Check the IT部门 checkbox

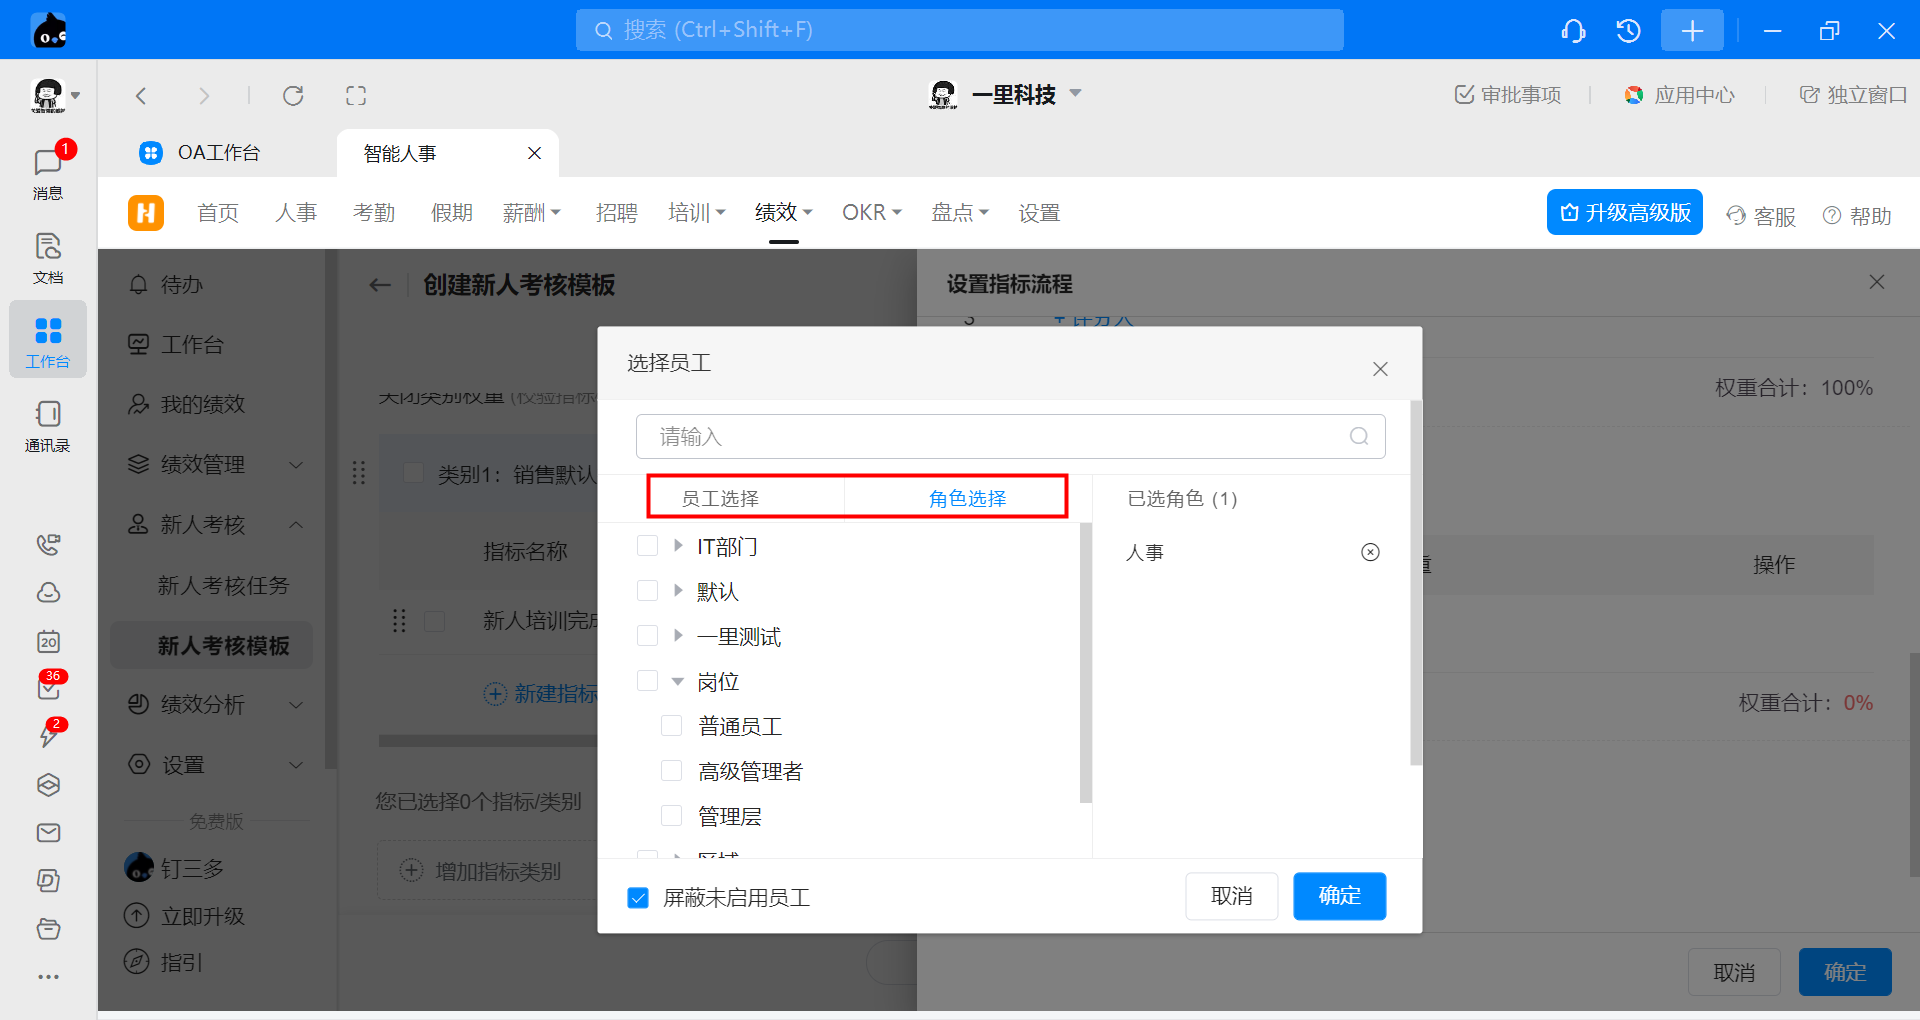click(648, 546)
